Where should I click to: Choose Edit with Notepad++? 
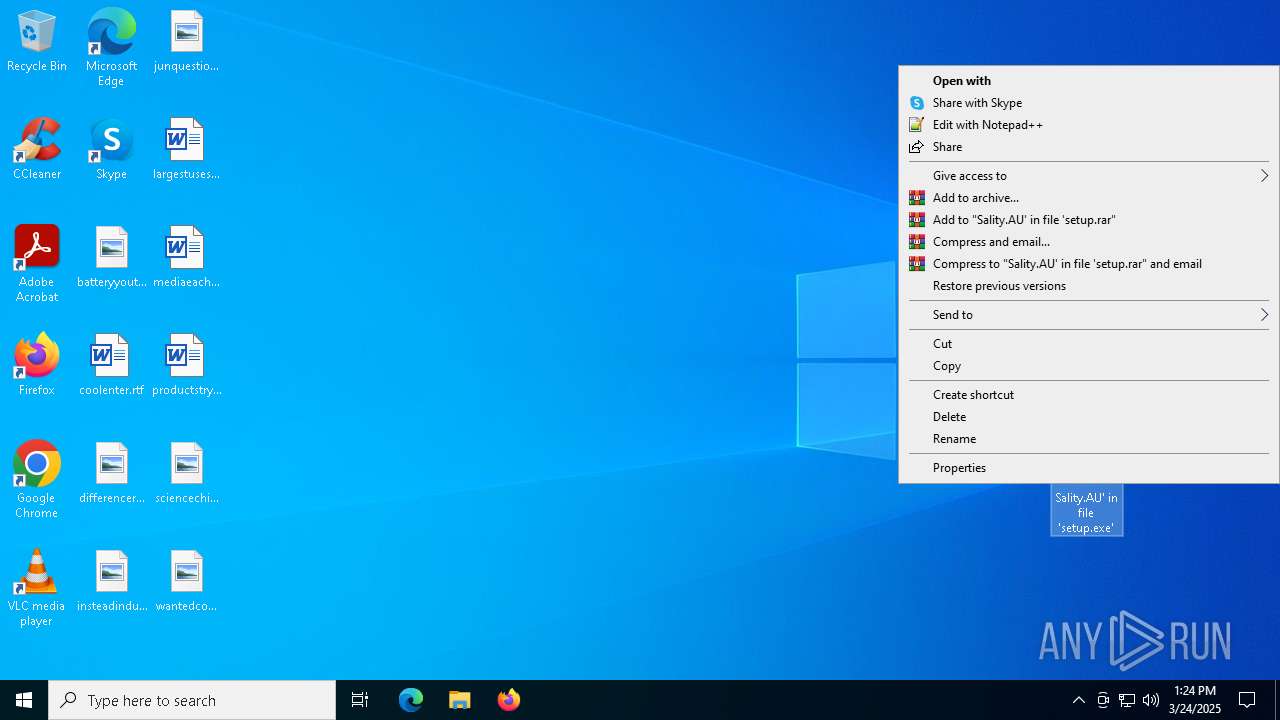1089,125
